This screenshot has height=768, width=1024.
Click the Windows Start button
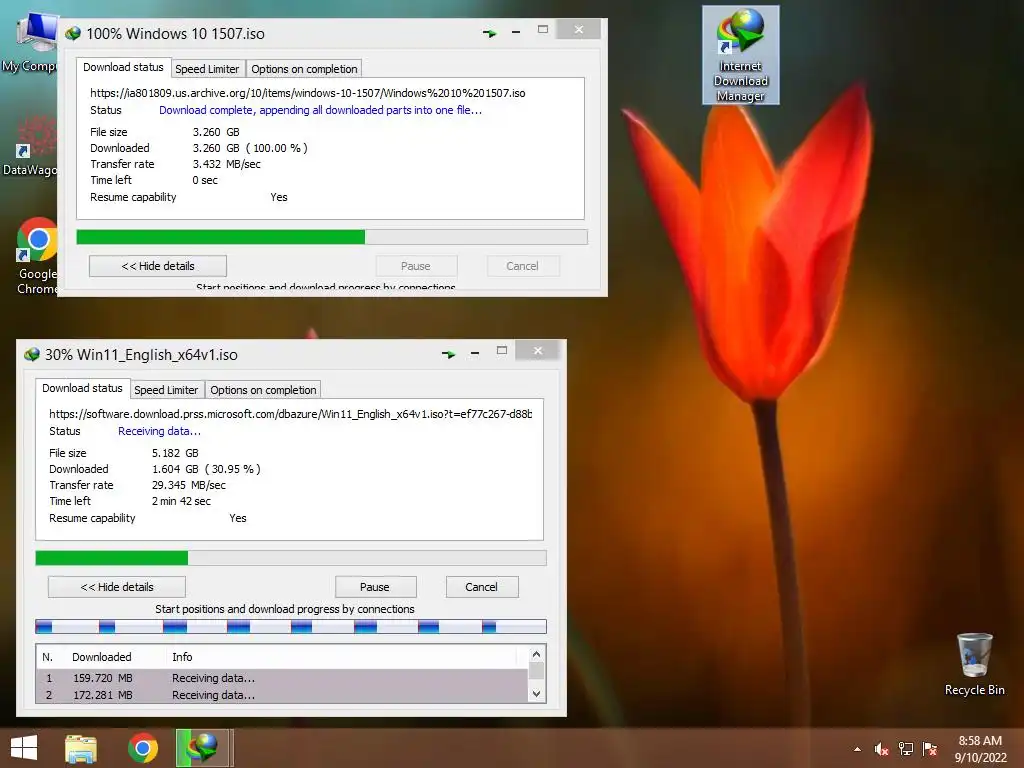(24, 748)
